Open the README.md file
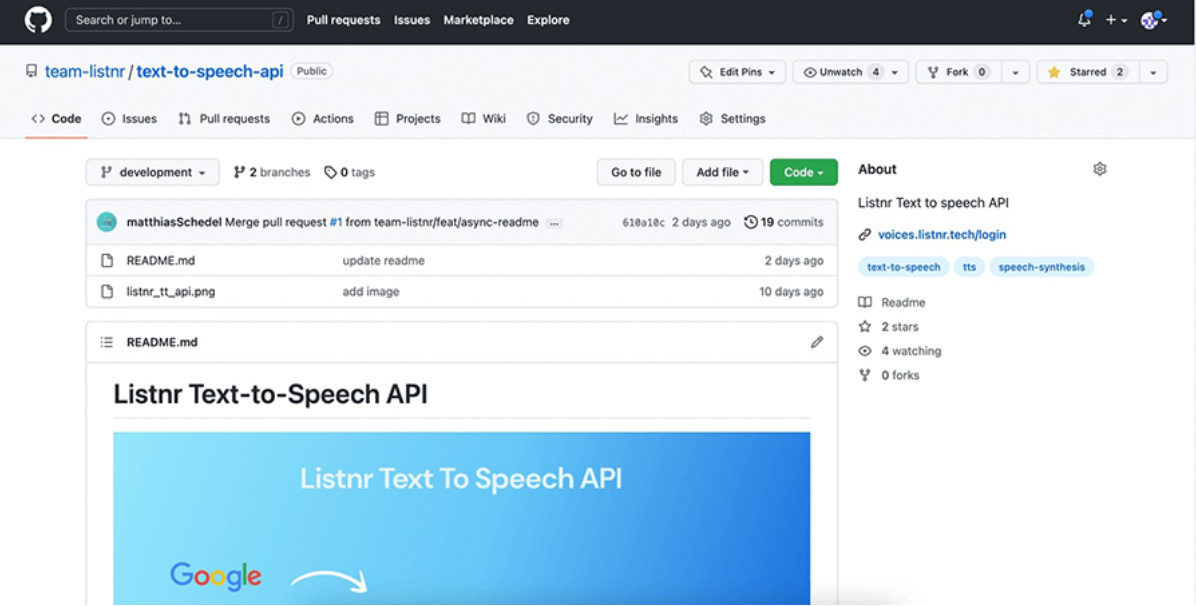The width and height of the screenshot is (1196, 606). [161, 260]
